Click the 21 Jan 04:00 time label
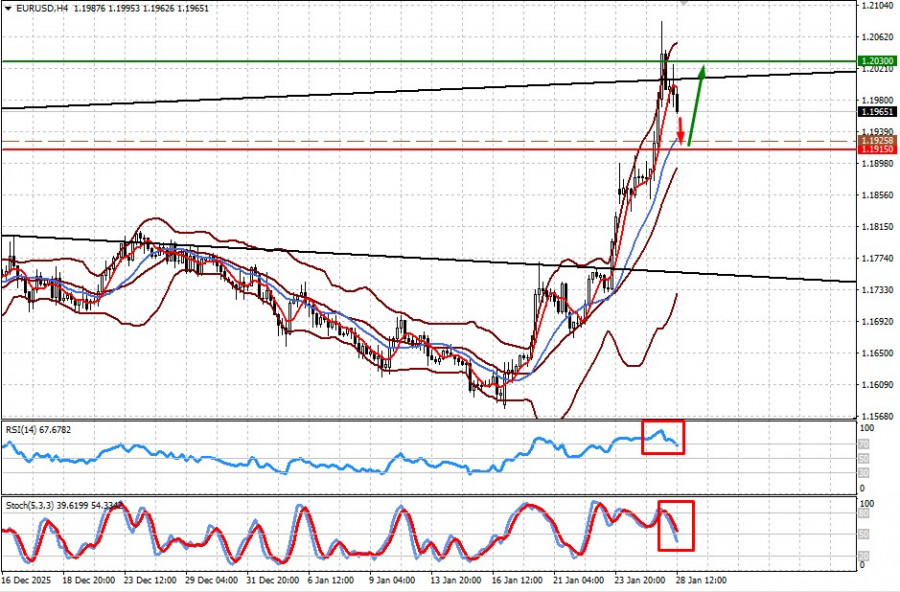 click(x=579, y=580)
